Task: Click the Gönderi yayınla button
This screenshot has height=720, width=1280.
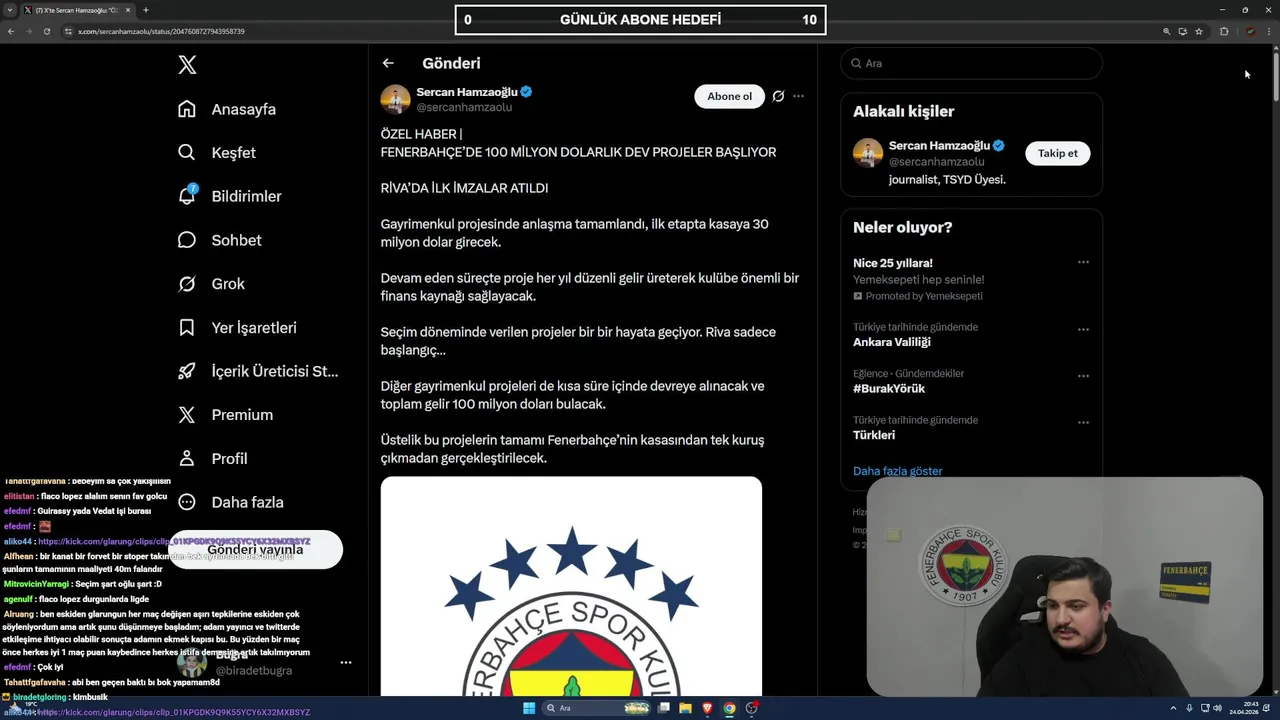Action: [255, 550]
